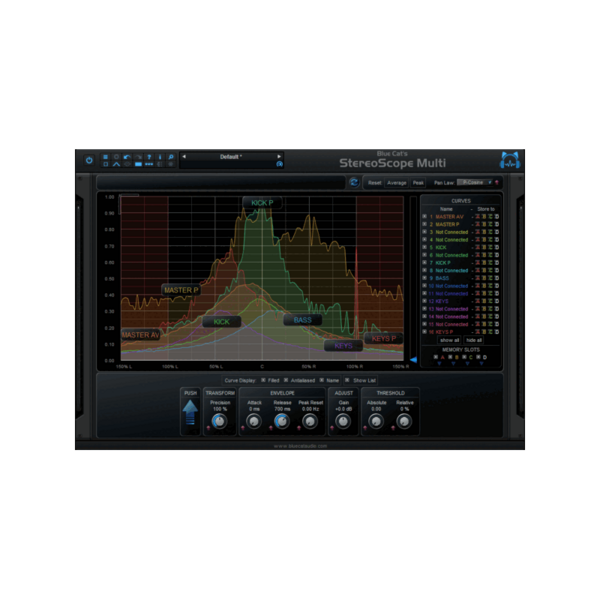This screenshot has width=600, height=600.
Task: Click pink control marker next to Release knob
Action: (x=271, y=428)
